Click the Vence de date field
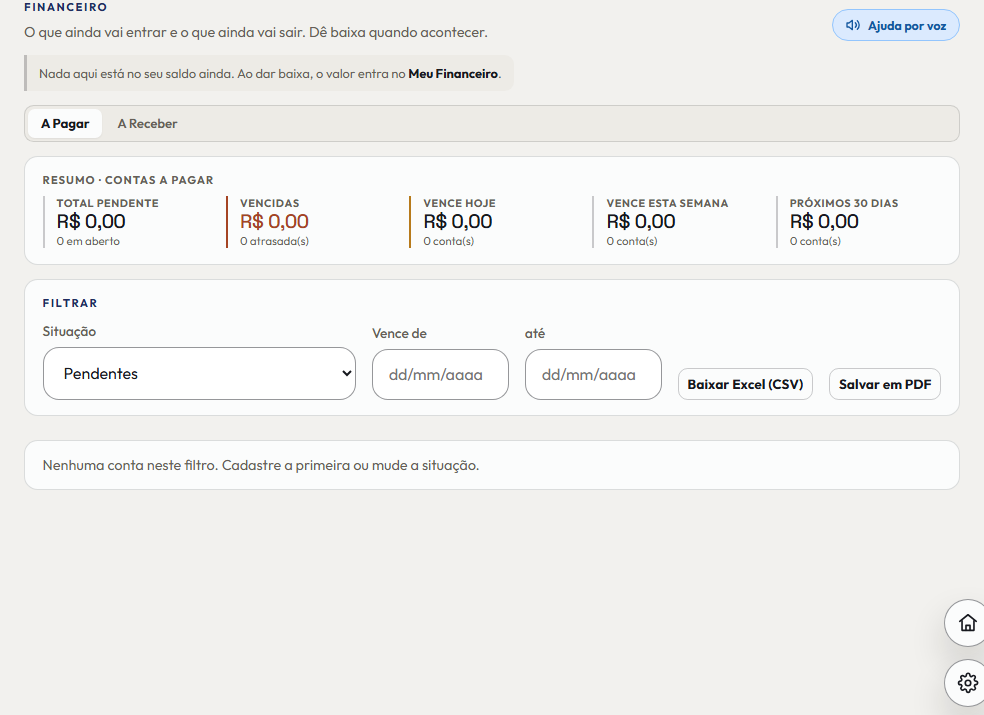 (440, 375)
